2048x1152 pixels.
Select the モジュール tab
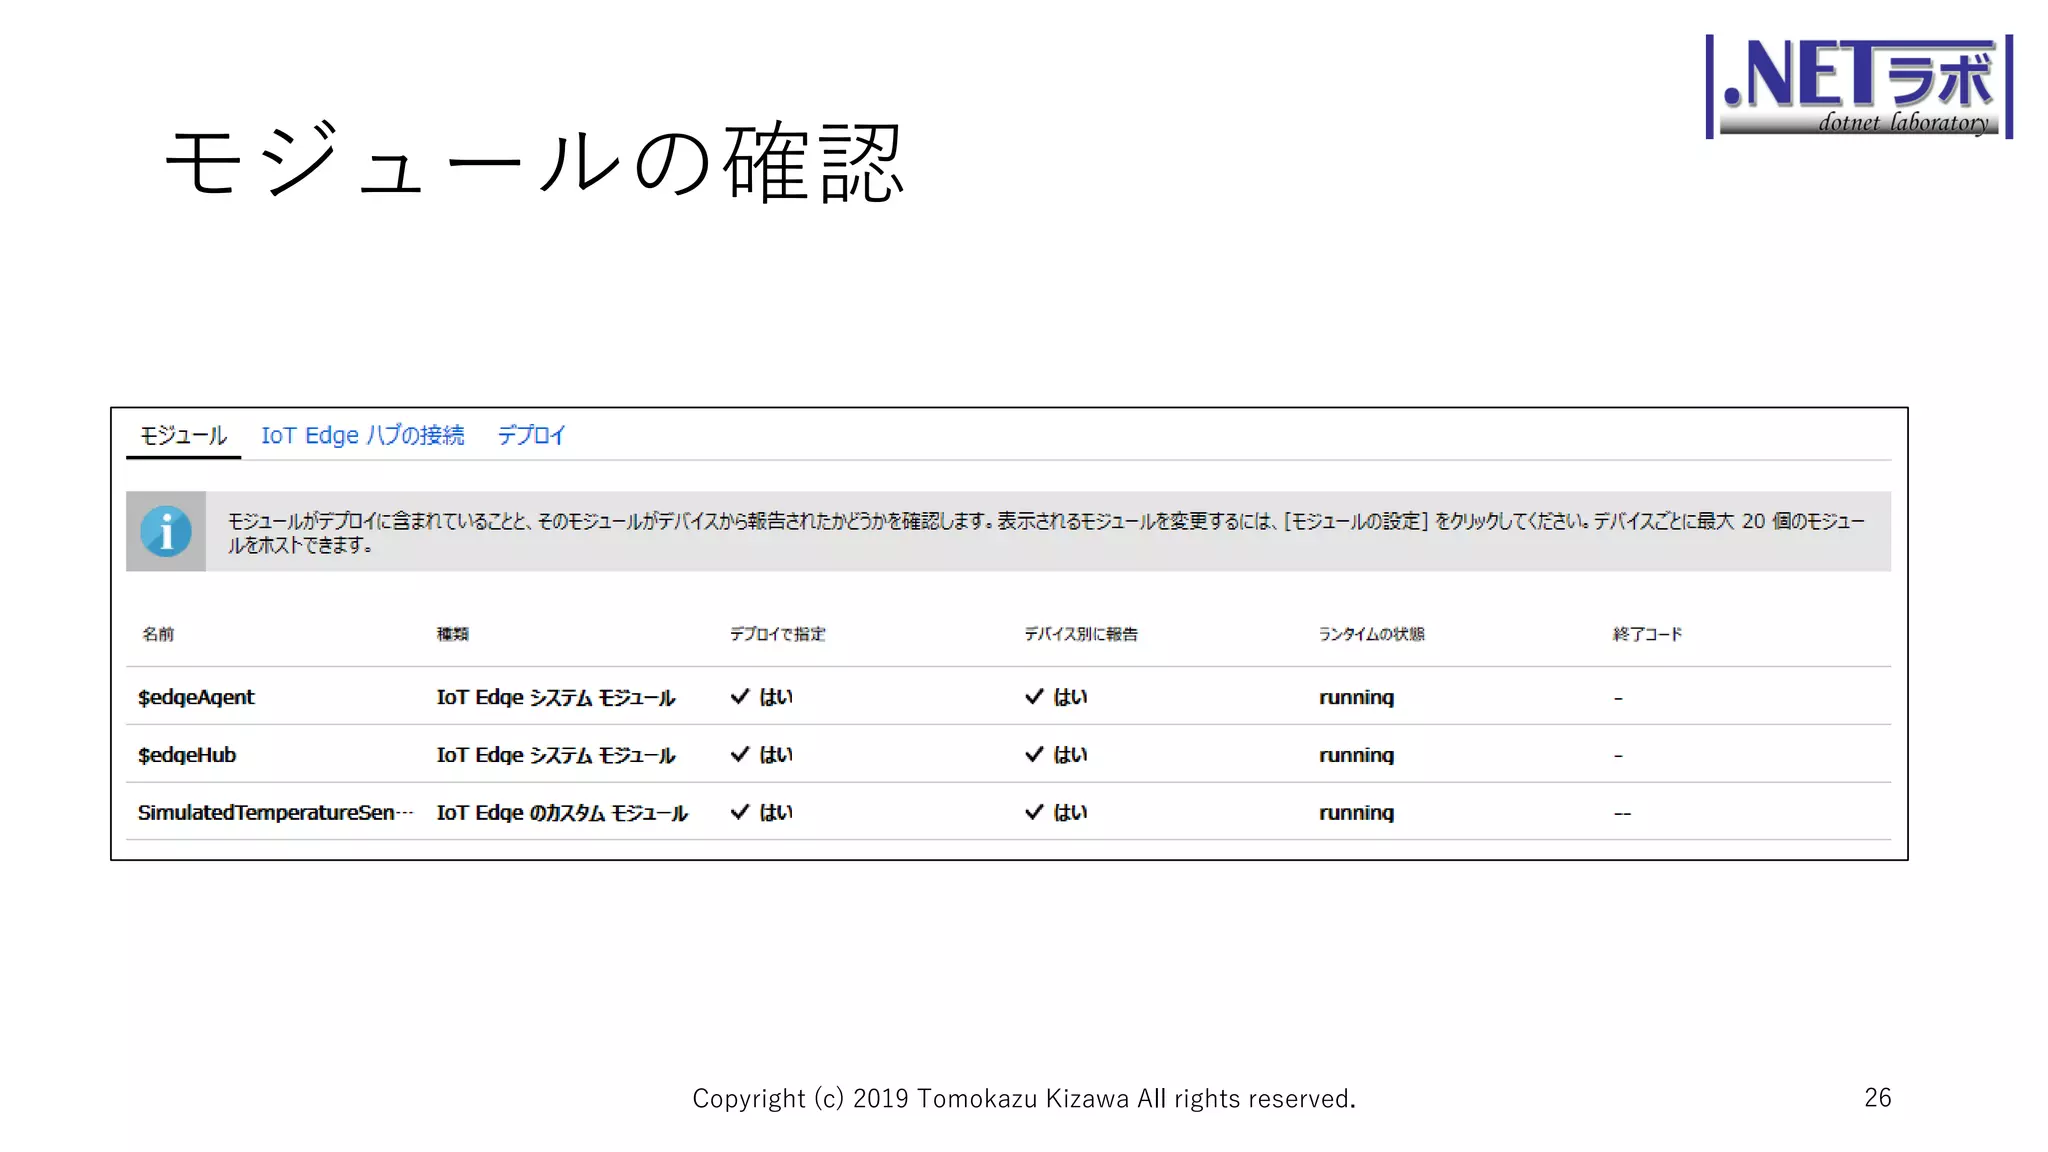point(183,436)
